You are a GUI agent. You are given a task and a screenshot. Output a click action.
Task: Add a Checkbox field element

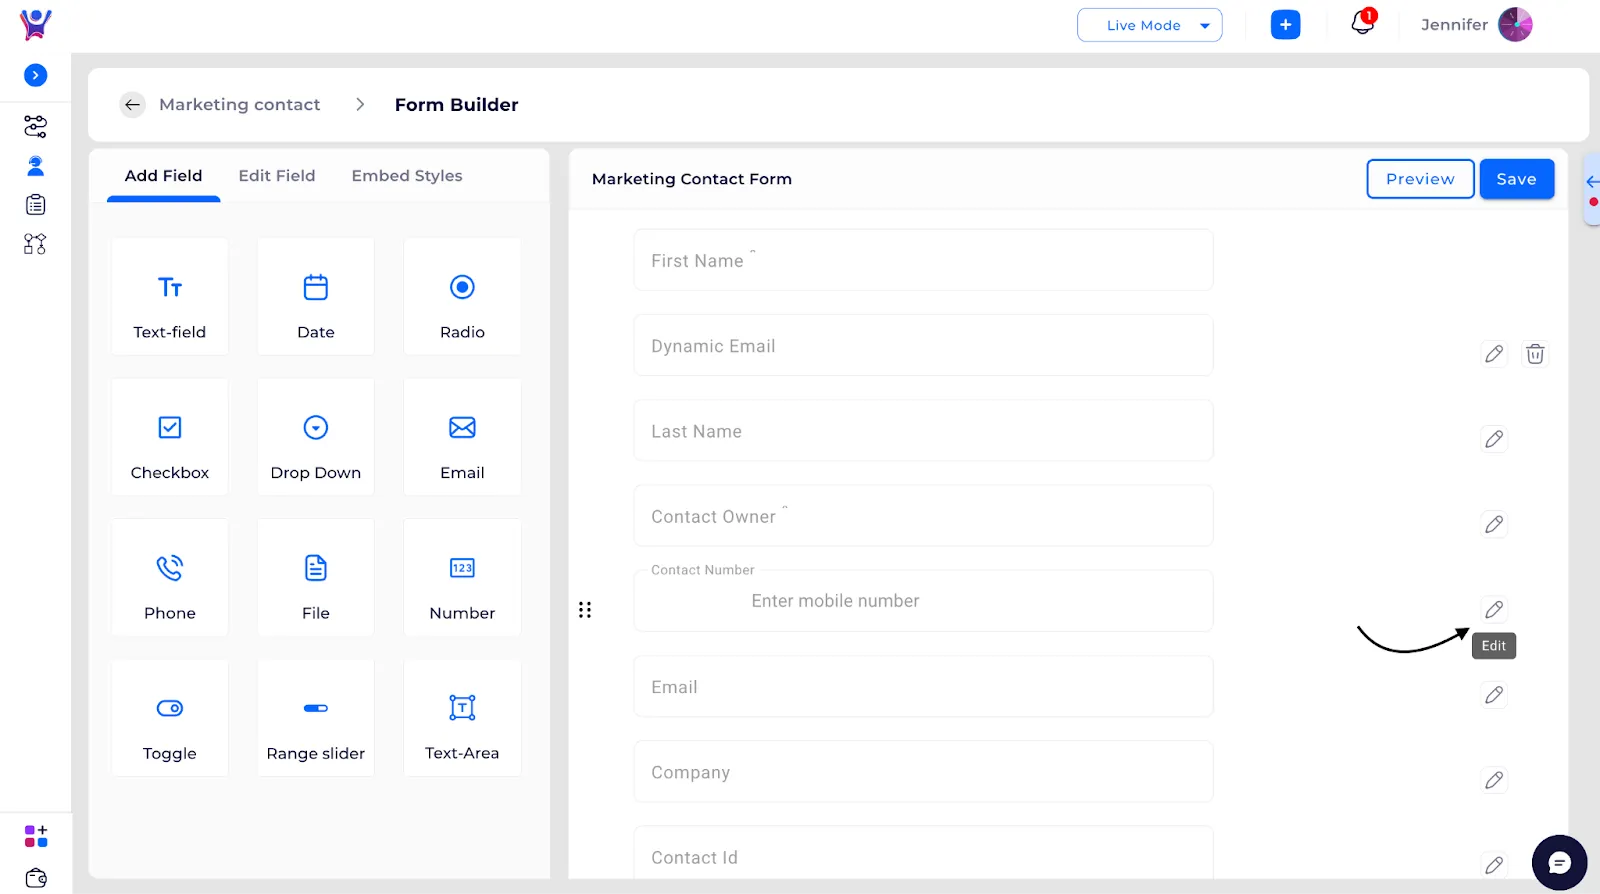[170, 437]
